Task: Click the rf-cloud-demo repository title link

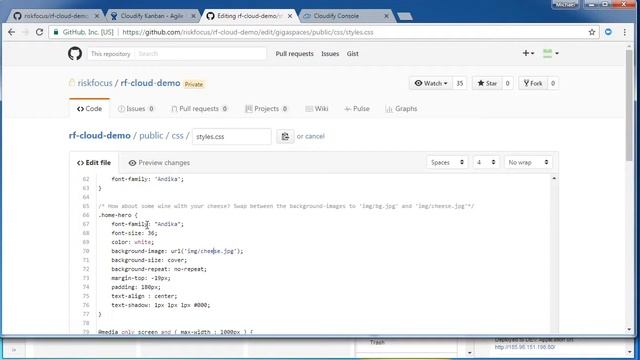Action: click(x=150, y=83)
